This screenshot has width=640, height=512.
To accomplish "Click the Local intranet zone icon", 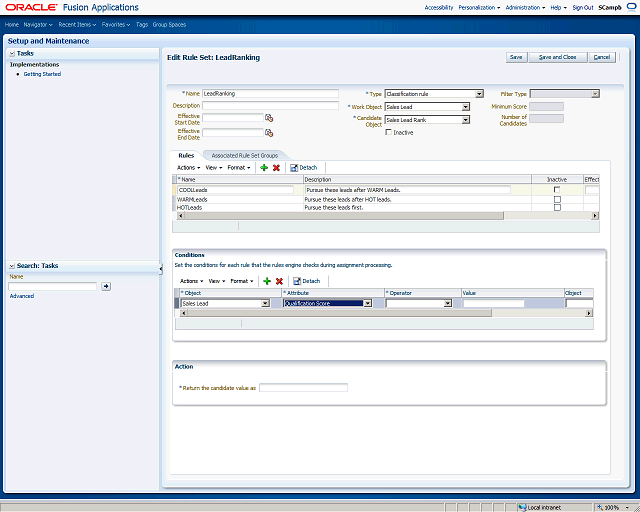I will pos(522,508).
